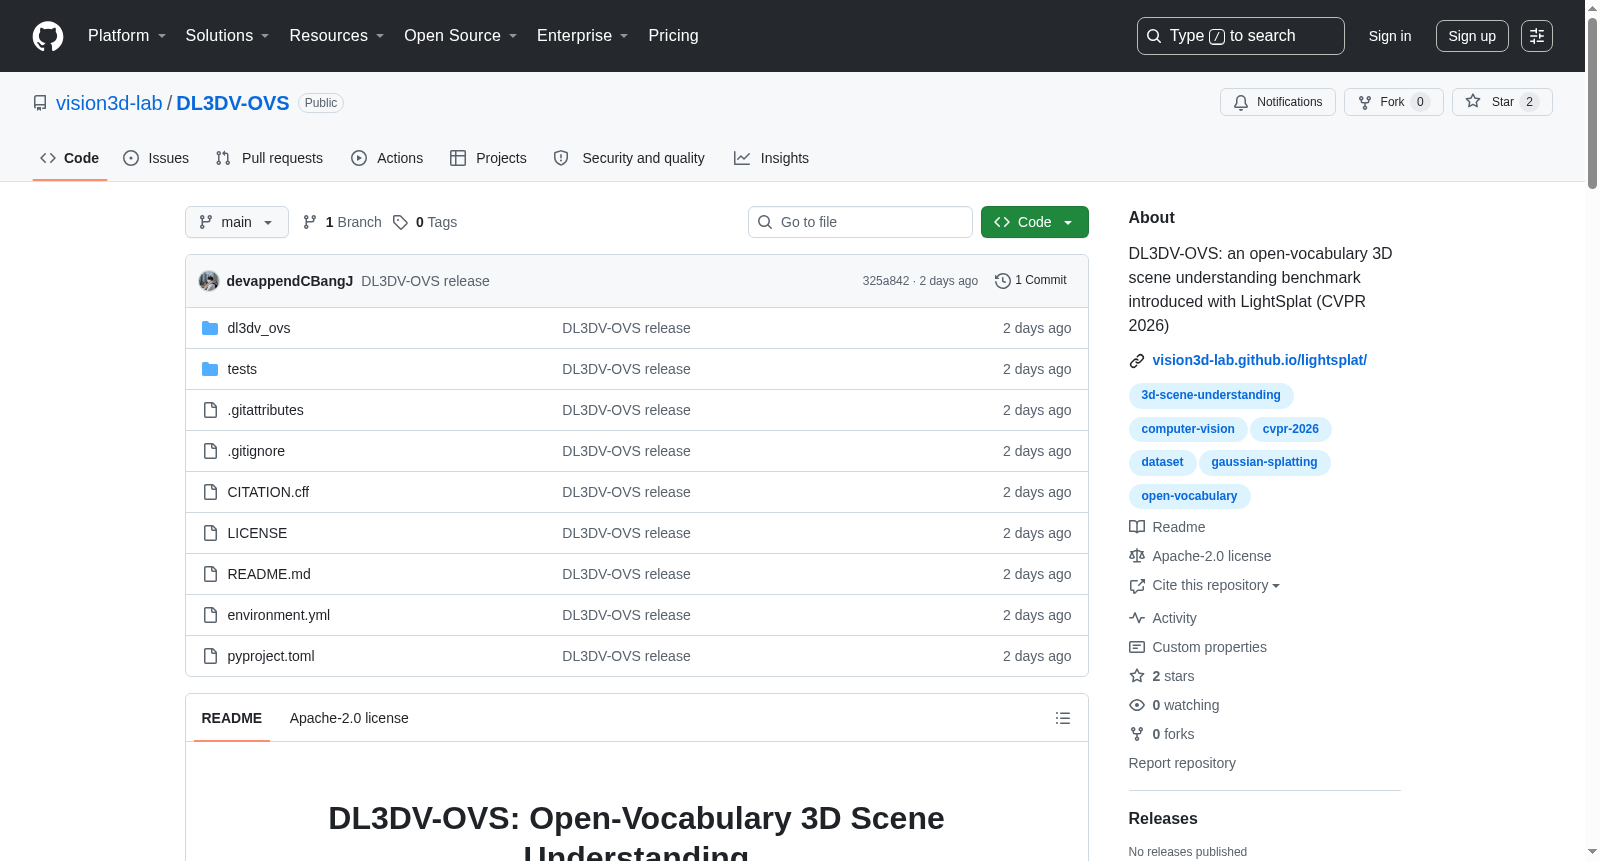This screenshot has height=861, width=1600.
Task: Click Report repository link
Action: [1182, 763]
